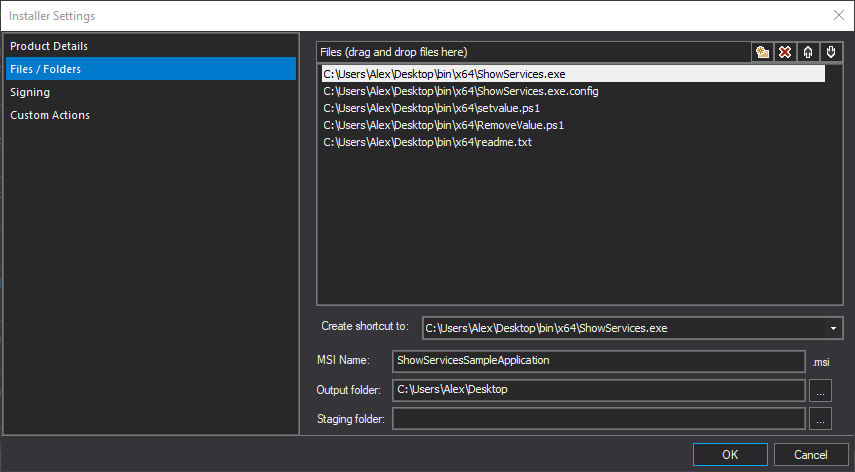Select setvalue.ps1 in the files list
Viewport: 855px width, 472px height.
tap(573, 108)
